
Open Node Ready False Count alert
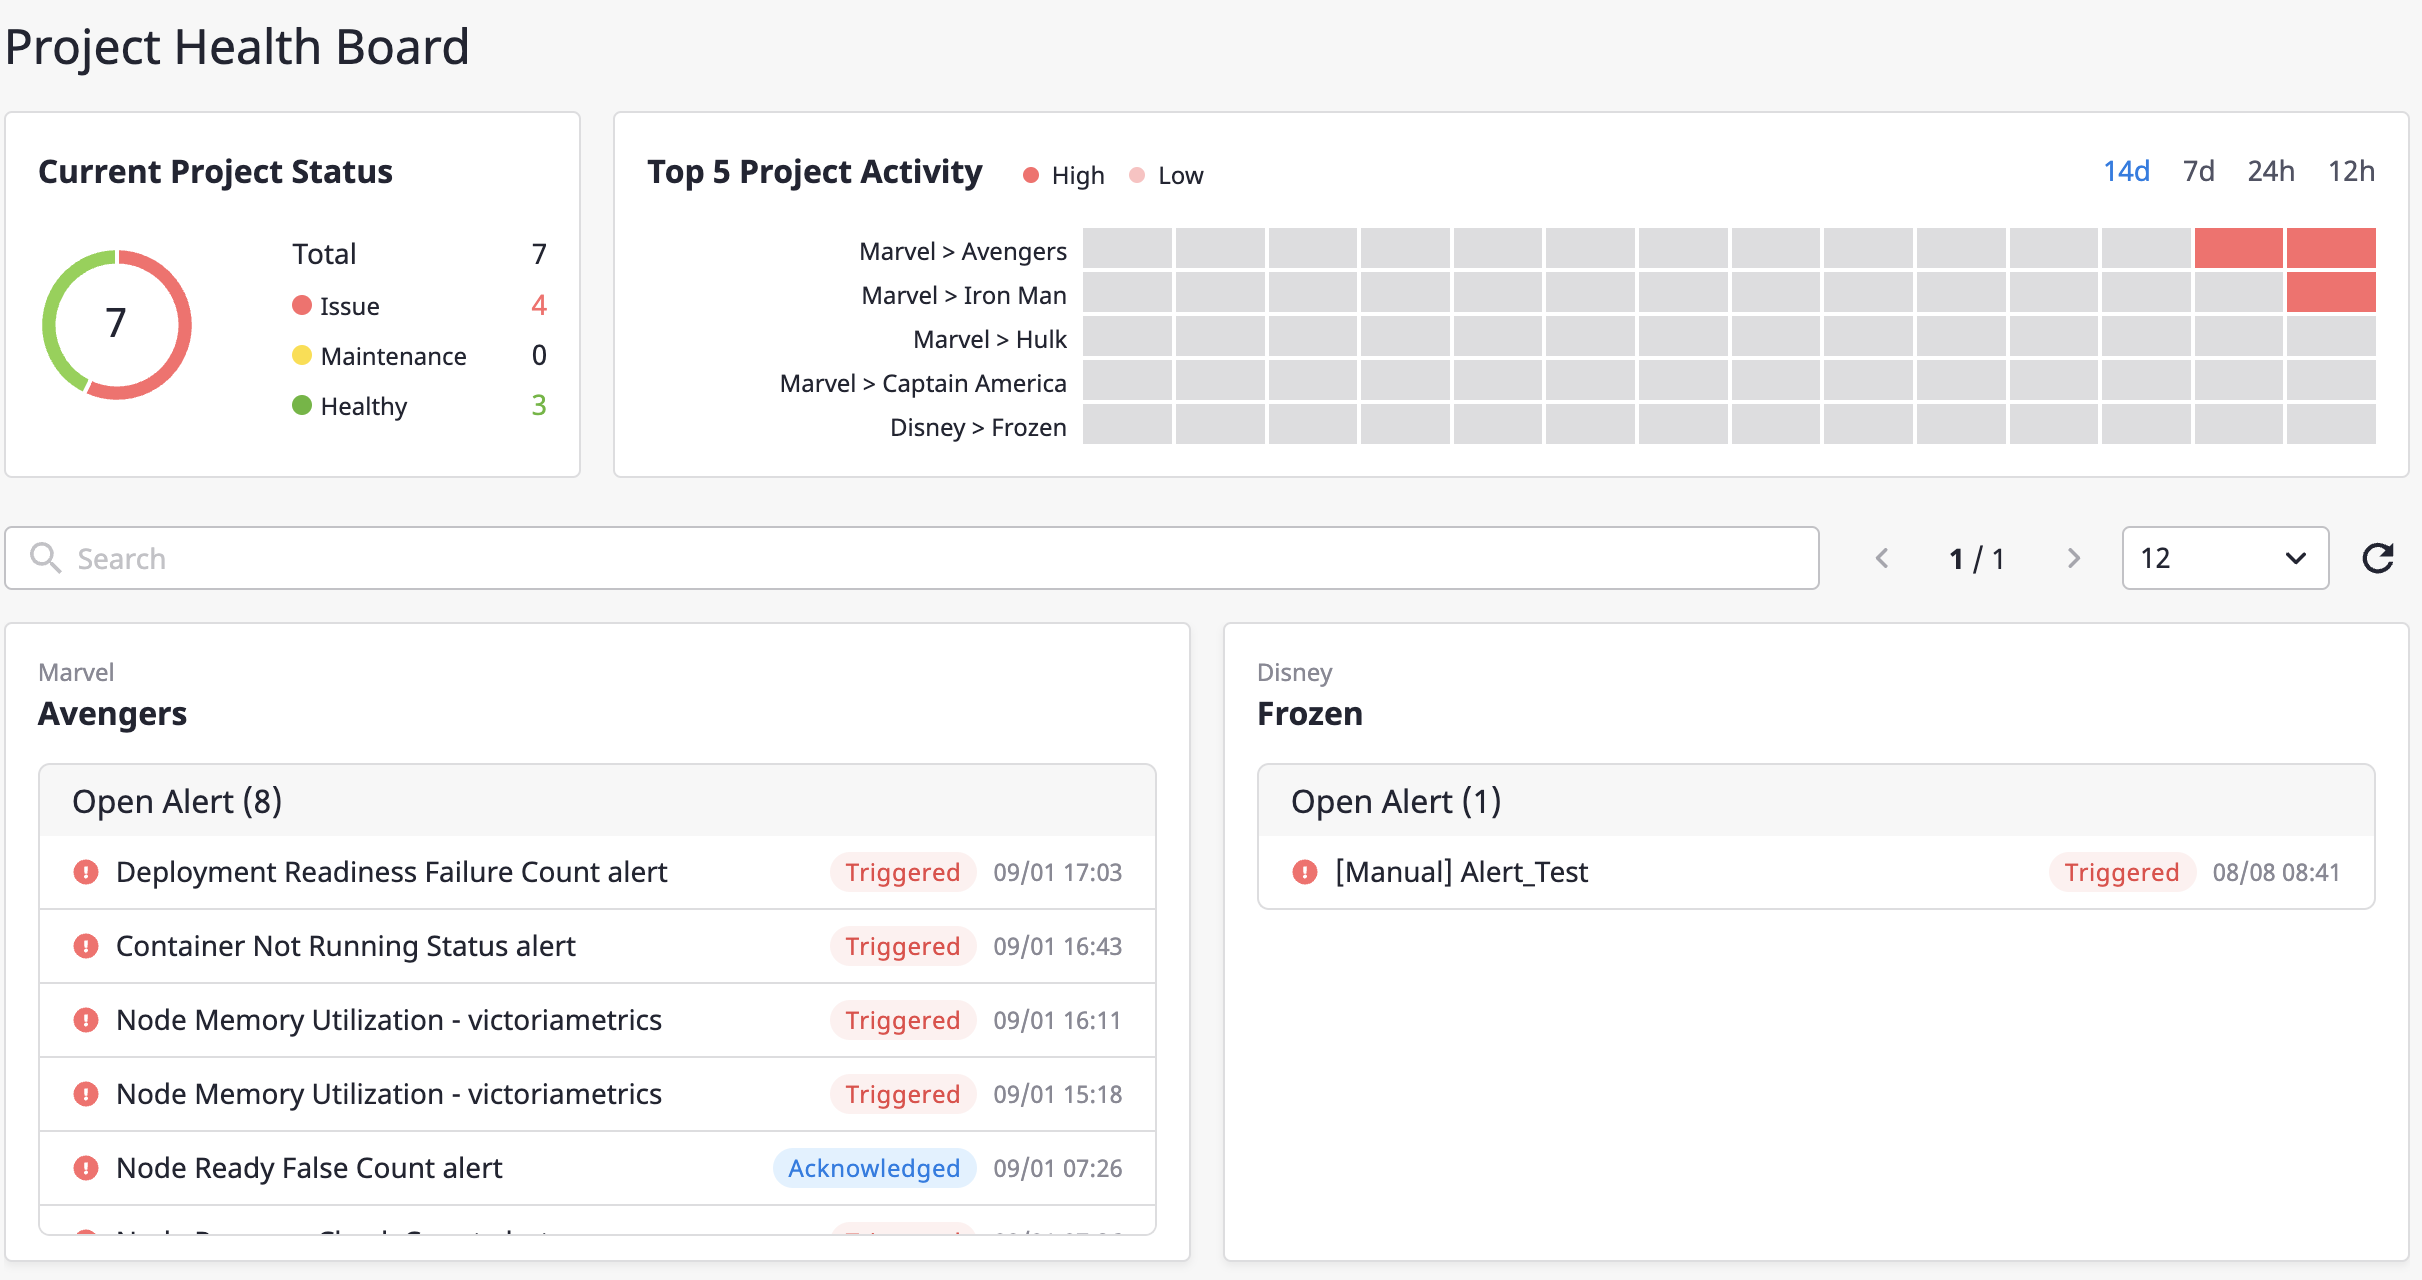597,1168
